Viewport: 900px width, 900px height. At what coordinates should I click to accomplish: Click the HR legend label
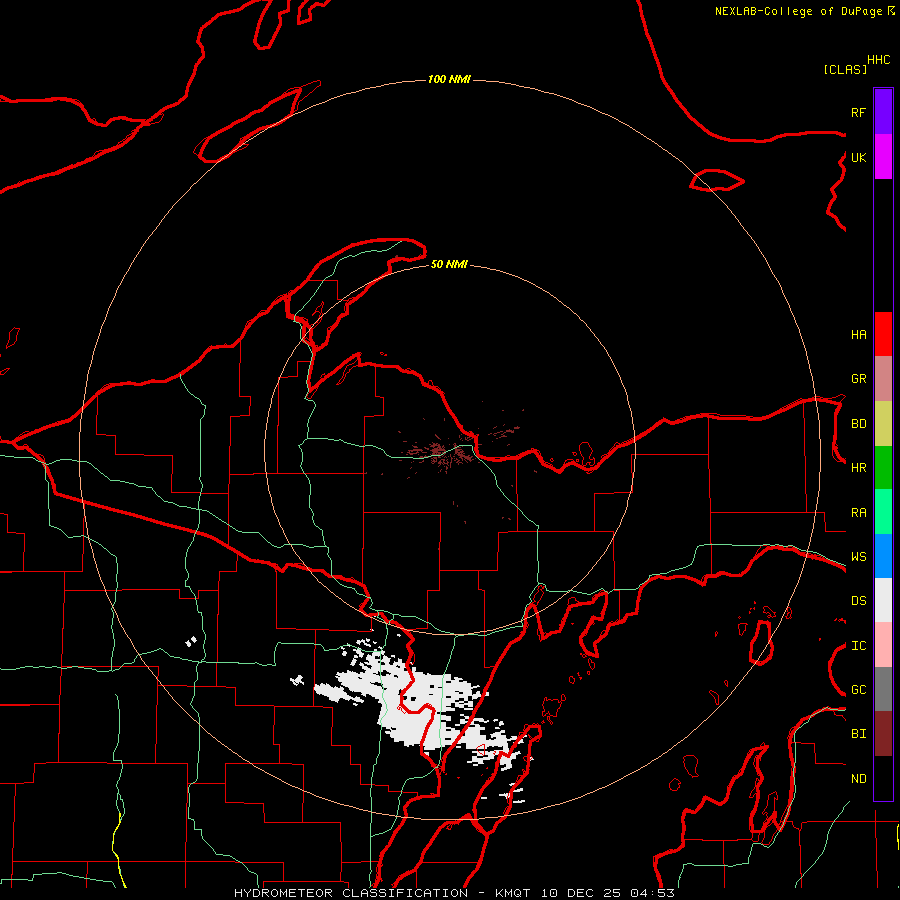point(858,468)
